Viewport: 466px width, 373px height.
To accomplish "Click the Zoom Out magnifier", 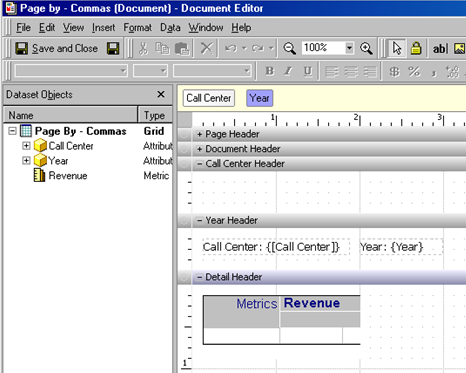I will click(x=289, y=49).
